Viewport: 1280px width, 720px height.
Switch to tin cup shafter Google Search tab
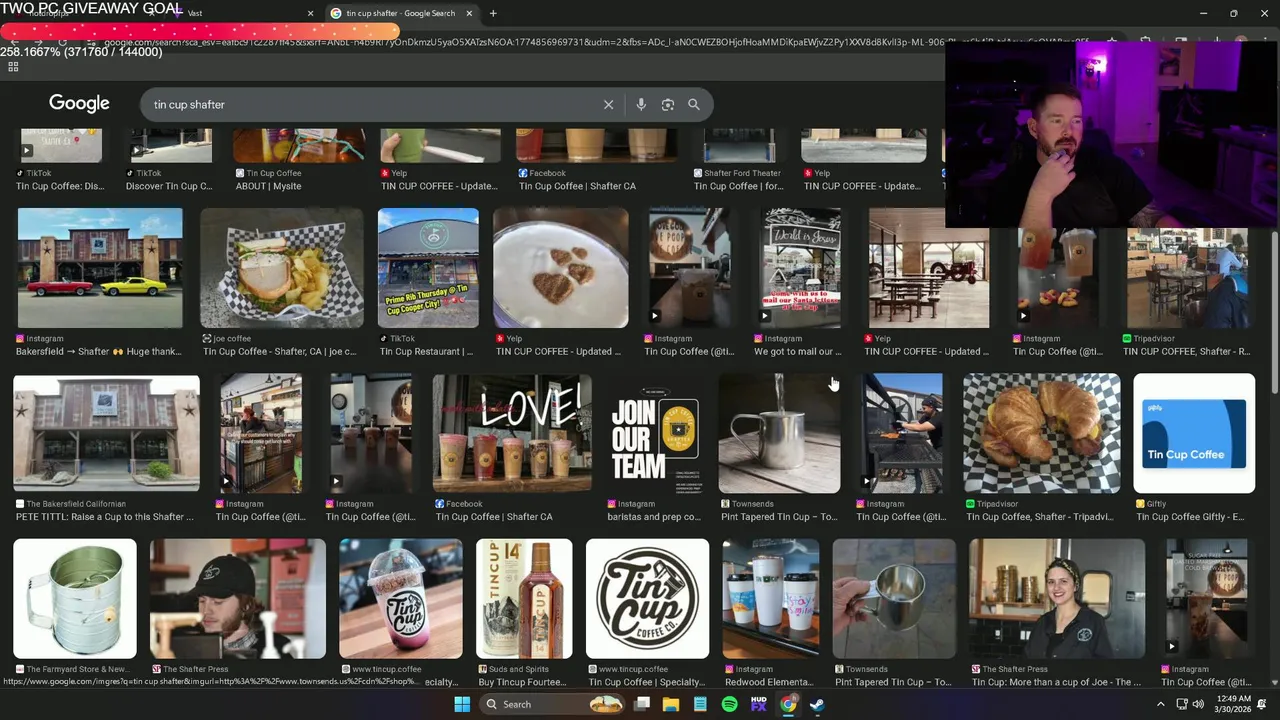click(x=400, y=13)
